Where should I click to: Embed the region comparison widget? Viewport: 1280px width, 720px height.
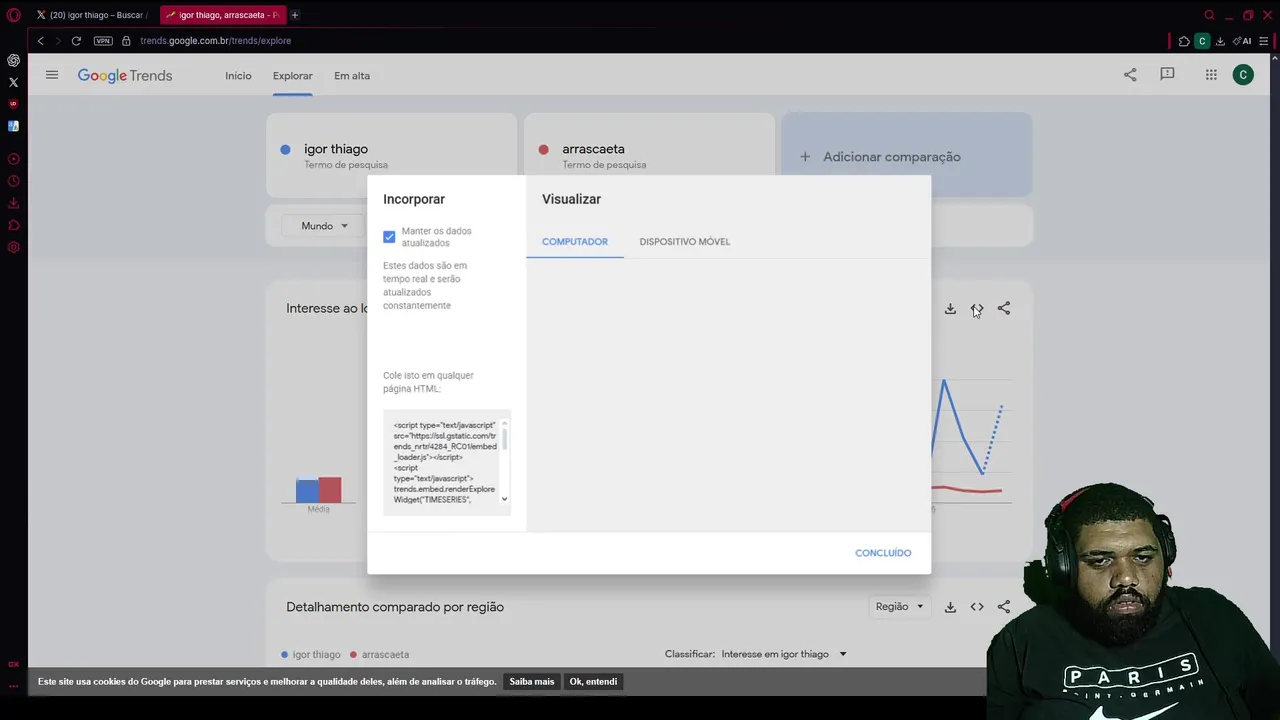977,607
